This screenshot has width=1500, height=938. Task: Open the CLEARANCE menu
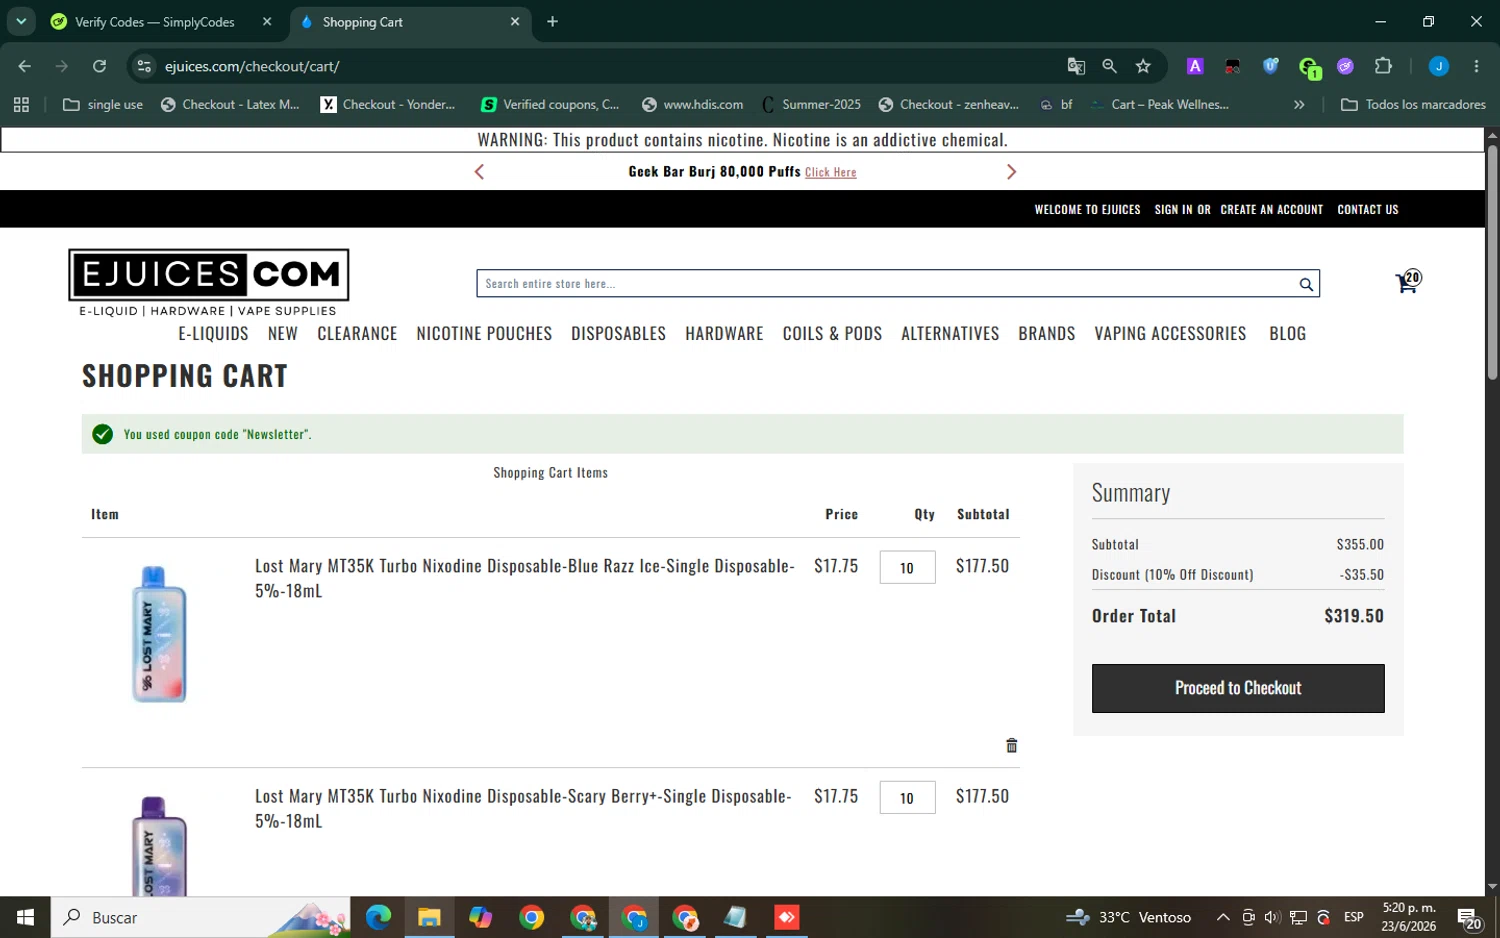[357, 333]
